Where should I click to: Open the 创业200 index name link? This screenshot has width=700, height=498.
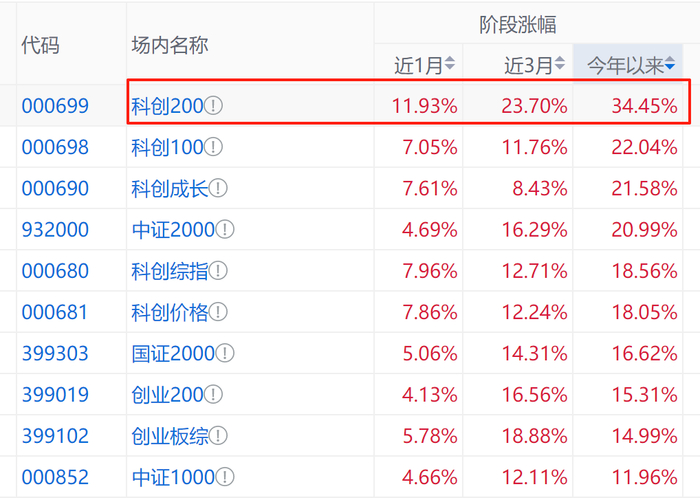tap(167, 394)
